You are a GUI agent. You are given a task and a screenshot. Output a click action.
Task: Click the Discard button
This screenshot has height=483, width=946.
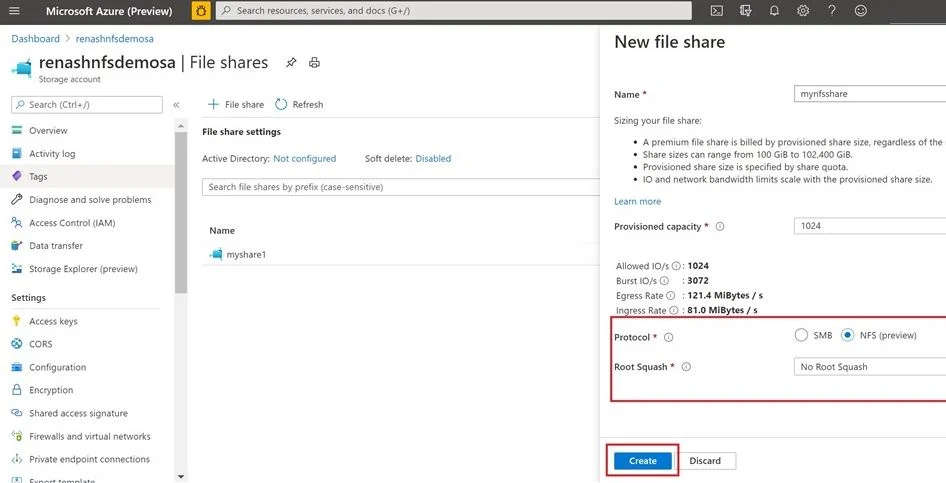click(705, 461)
